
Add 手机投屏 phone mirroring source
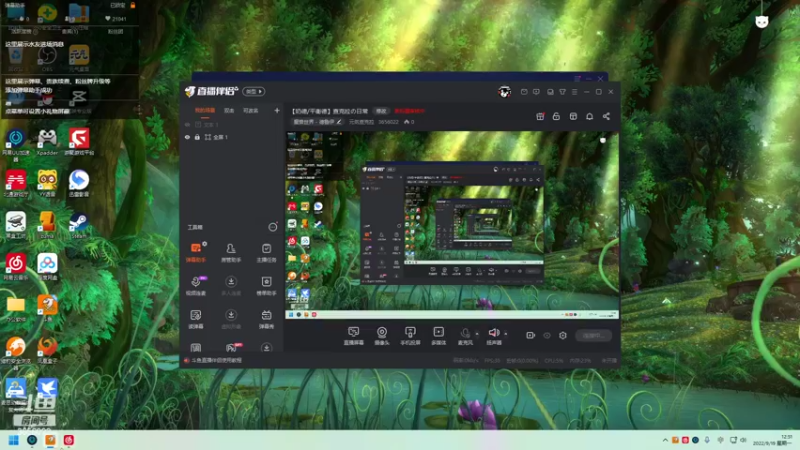point(410,336)
